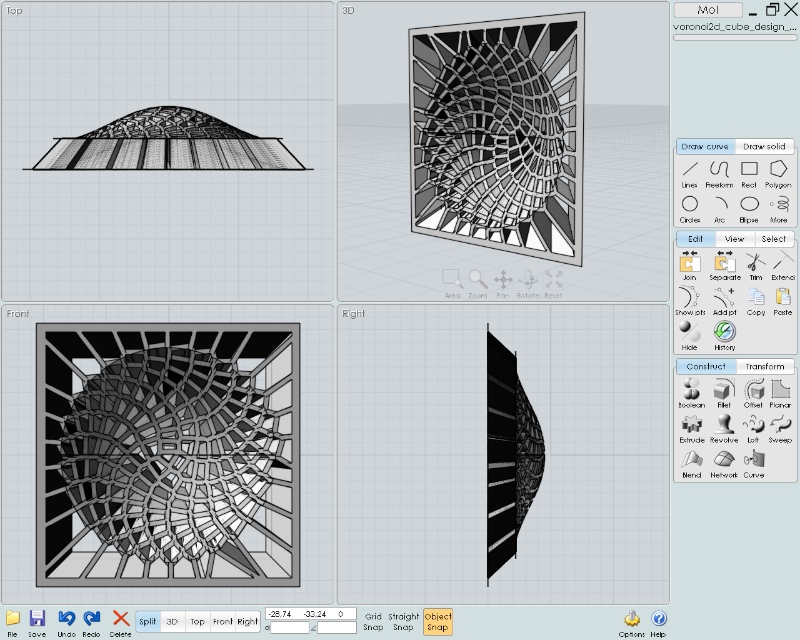
Task: Pick the Polygon draw tool
Action: click(x=778, y=172)
